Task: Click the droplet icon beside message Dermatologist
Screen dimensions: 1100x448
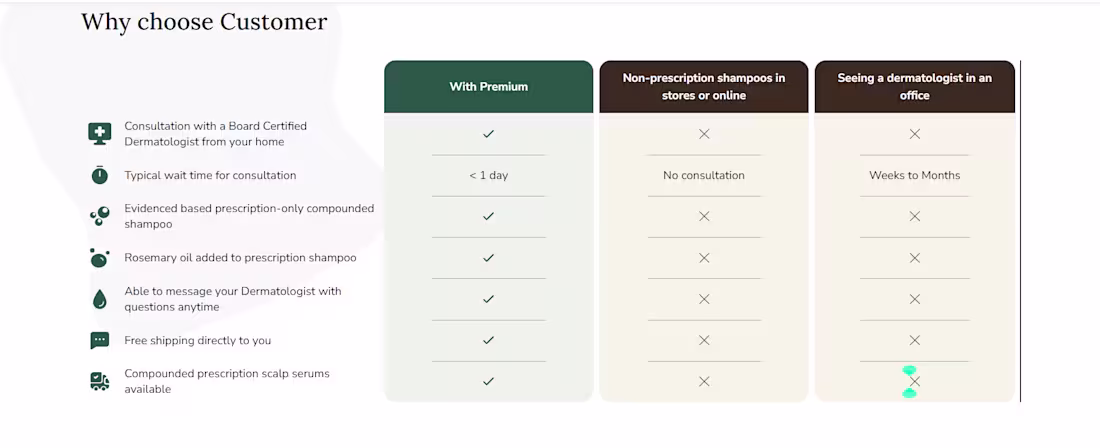Action: pyautogui.click(x=100, y=299)
